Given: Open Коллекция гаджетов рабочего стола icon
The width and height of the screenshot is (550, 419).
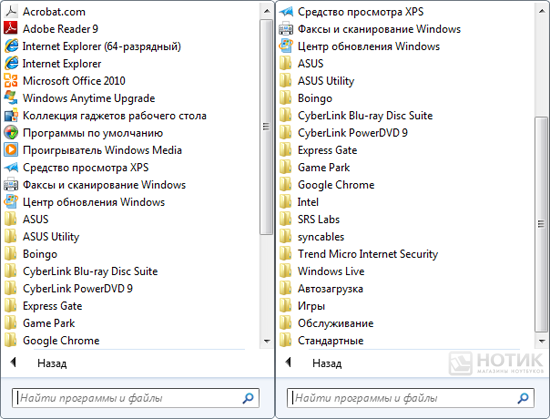Looking at the screenshot, I should tap(11, 115).
